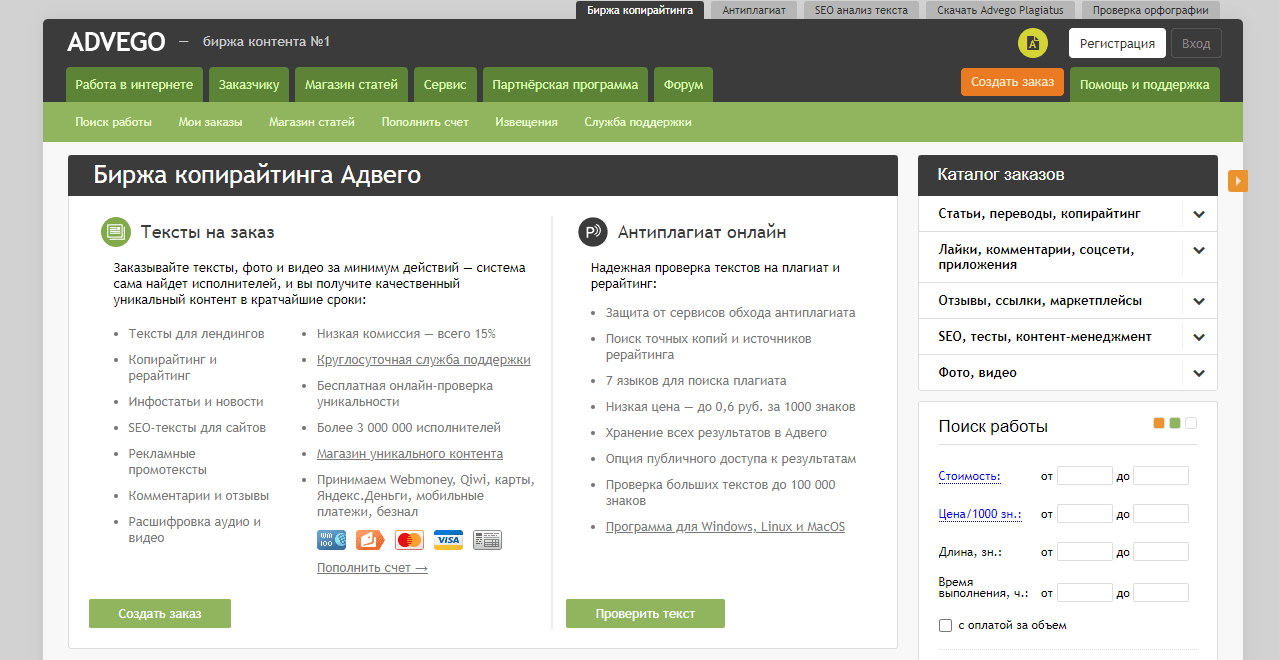Select the white square in Поиск работы
Viewport: 1279px width, 660px height.
(1191, 423)
